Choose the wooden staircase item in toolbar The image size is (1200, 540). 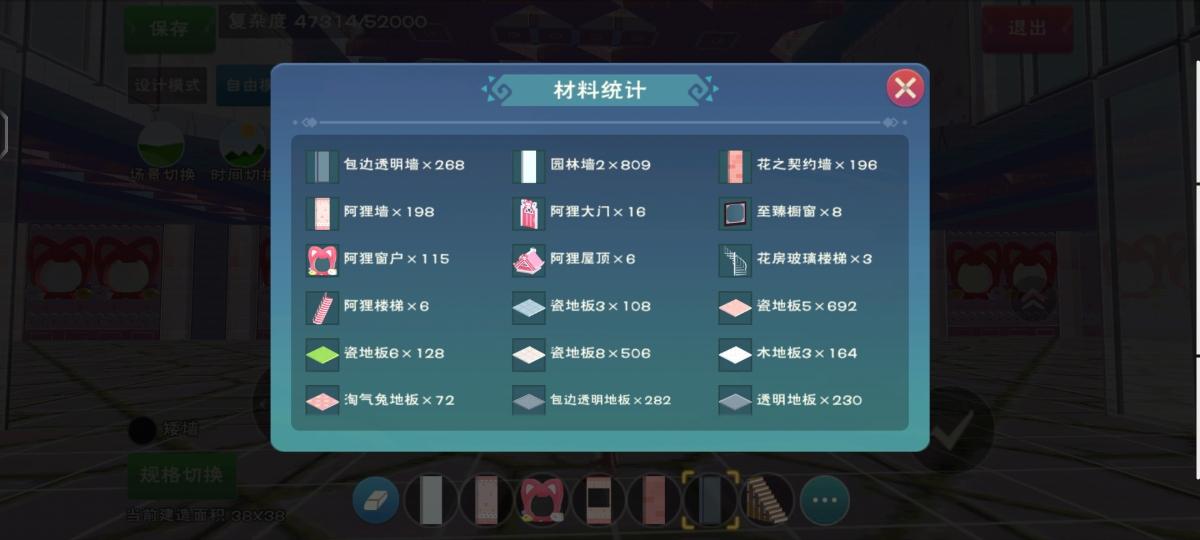click(x=769, y=500)
